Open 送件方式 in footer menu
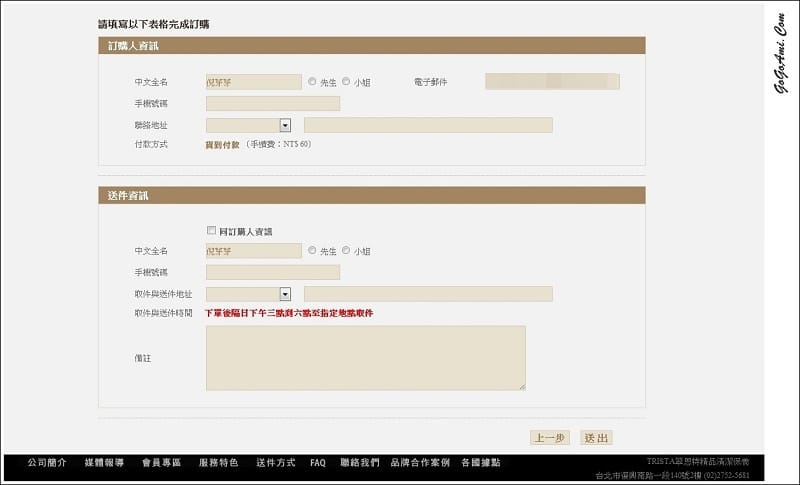The width and height of the screenshot is (800, 485). pyautogui.click(x=276, y=463)
